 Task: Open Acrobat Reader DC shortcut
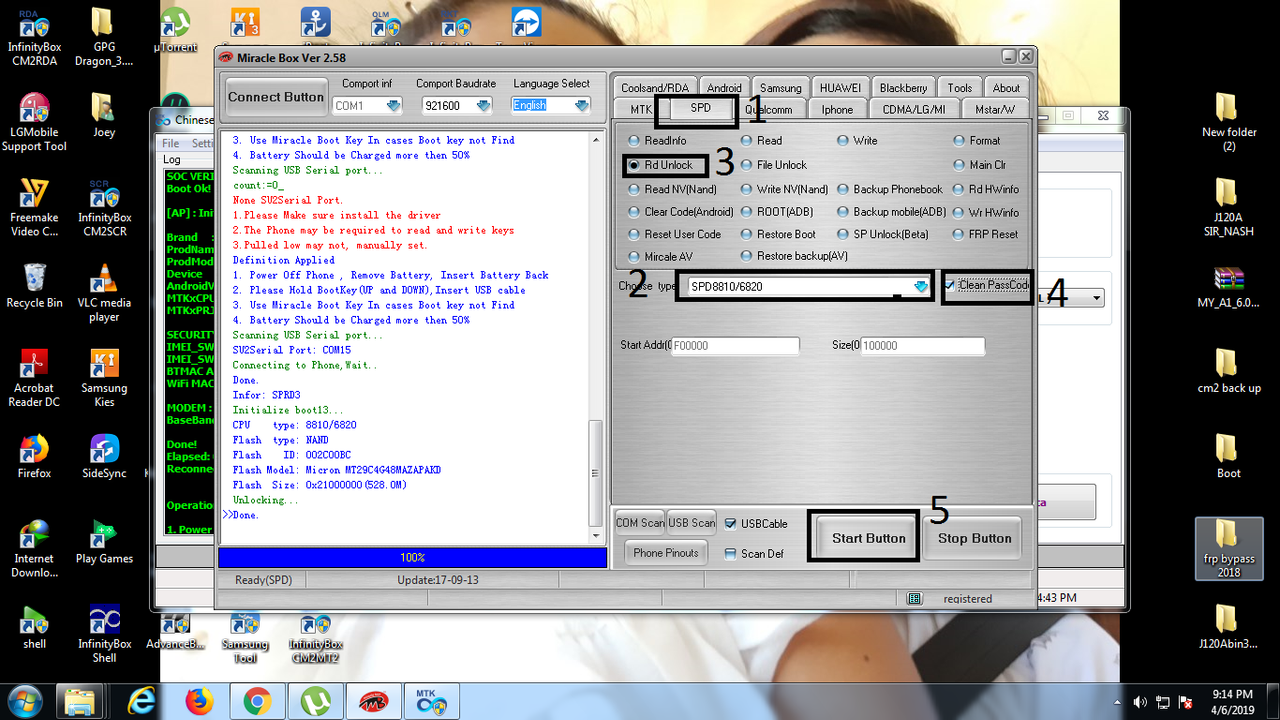coord(34,378)
